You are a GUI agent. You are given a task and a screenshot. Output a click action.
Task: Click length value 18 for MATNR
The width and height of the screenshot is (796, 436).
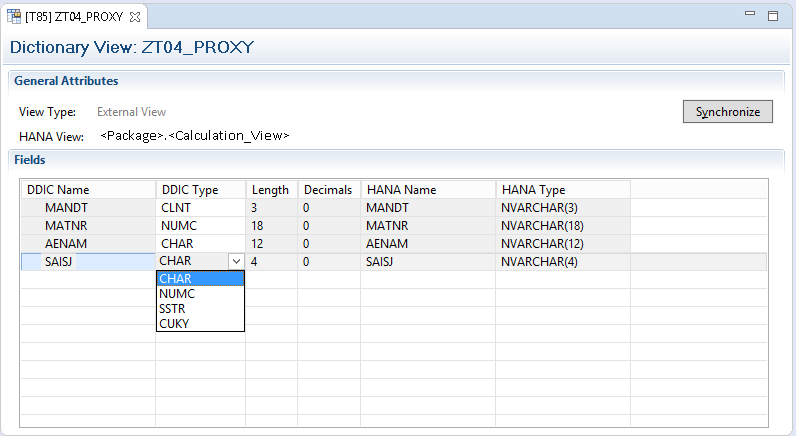tap(272, 225)
